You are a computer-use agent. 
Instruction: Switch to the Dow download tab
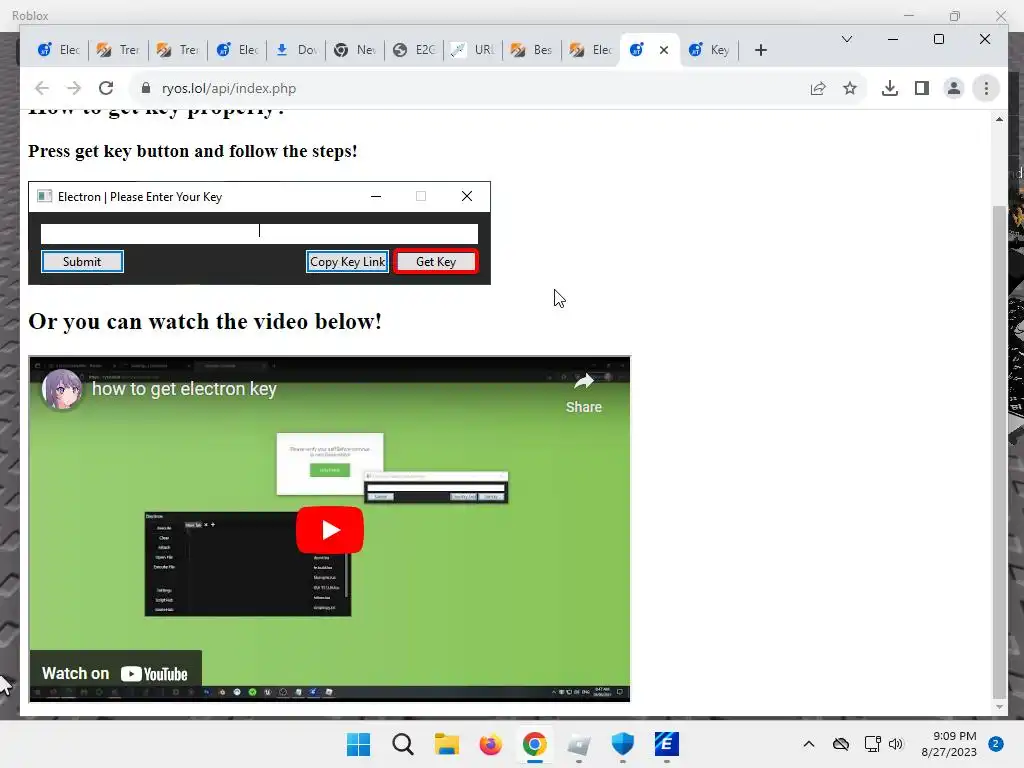296,50
